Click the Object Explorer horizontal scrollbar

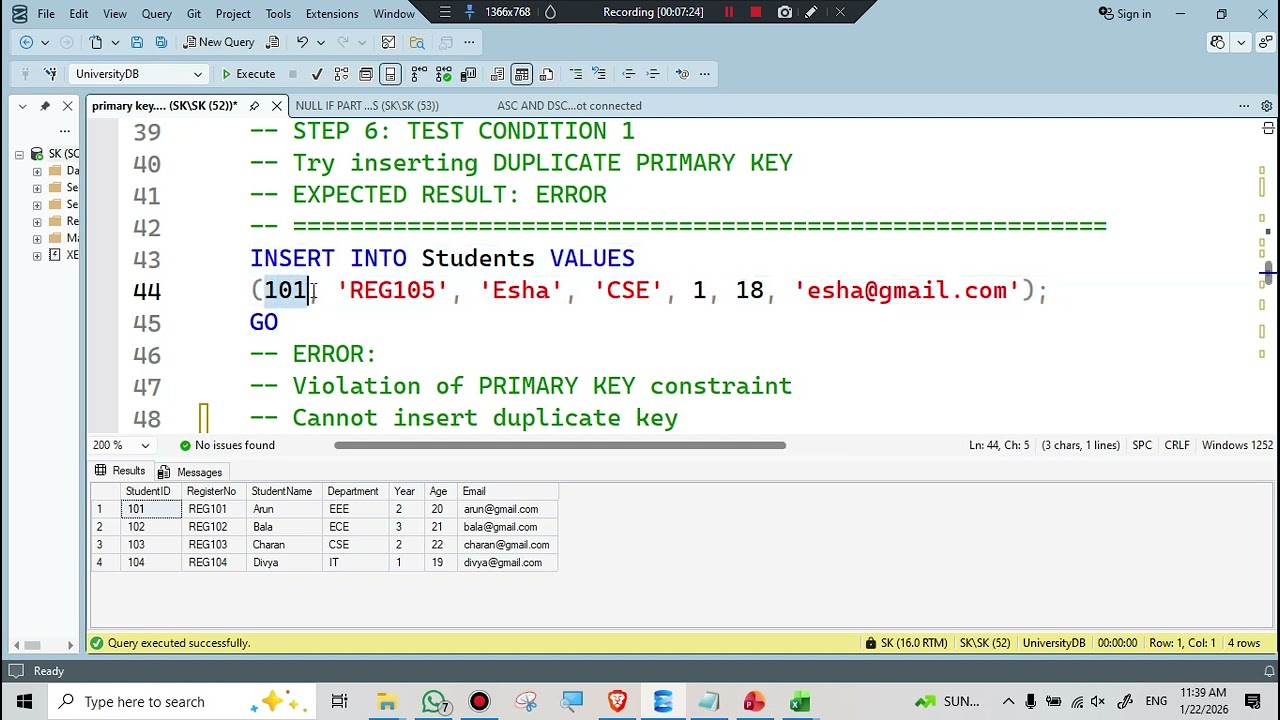pyautogui.click(x=32, y=645)
